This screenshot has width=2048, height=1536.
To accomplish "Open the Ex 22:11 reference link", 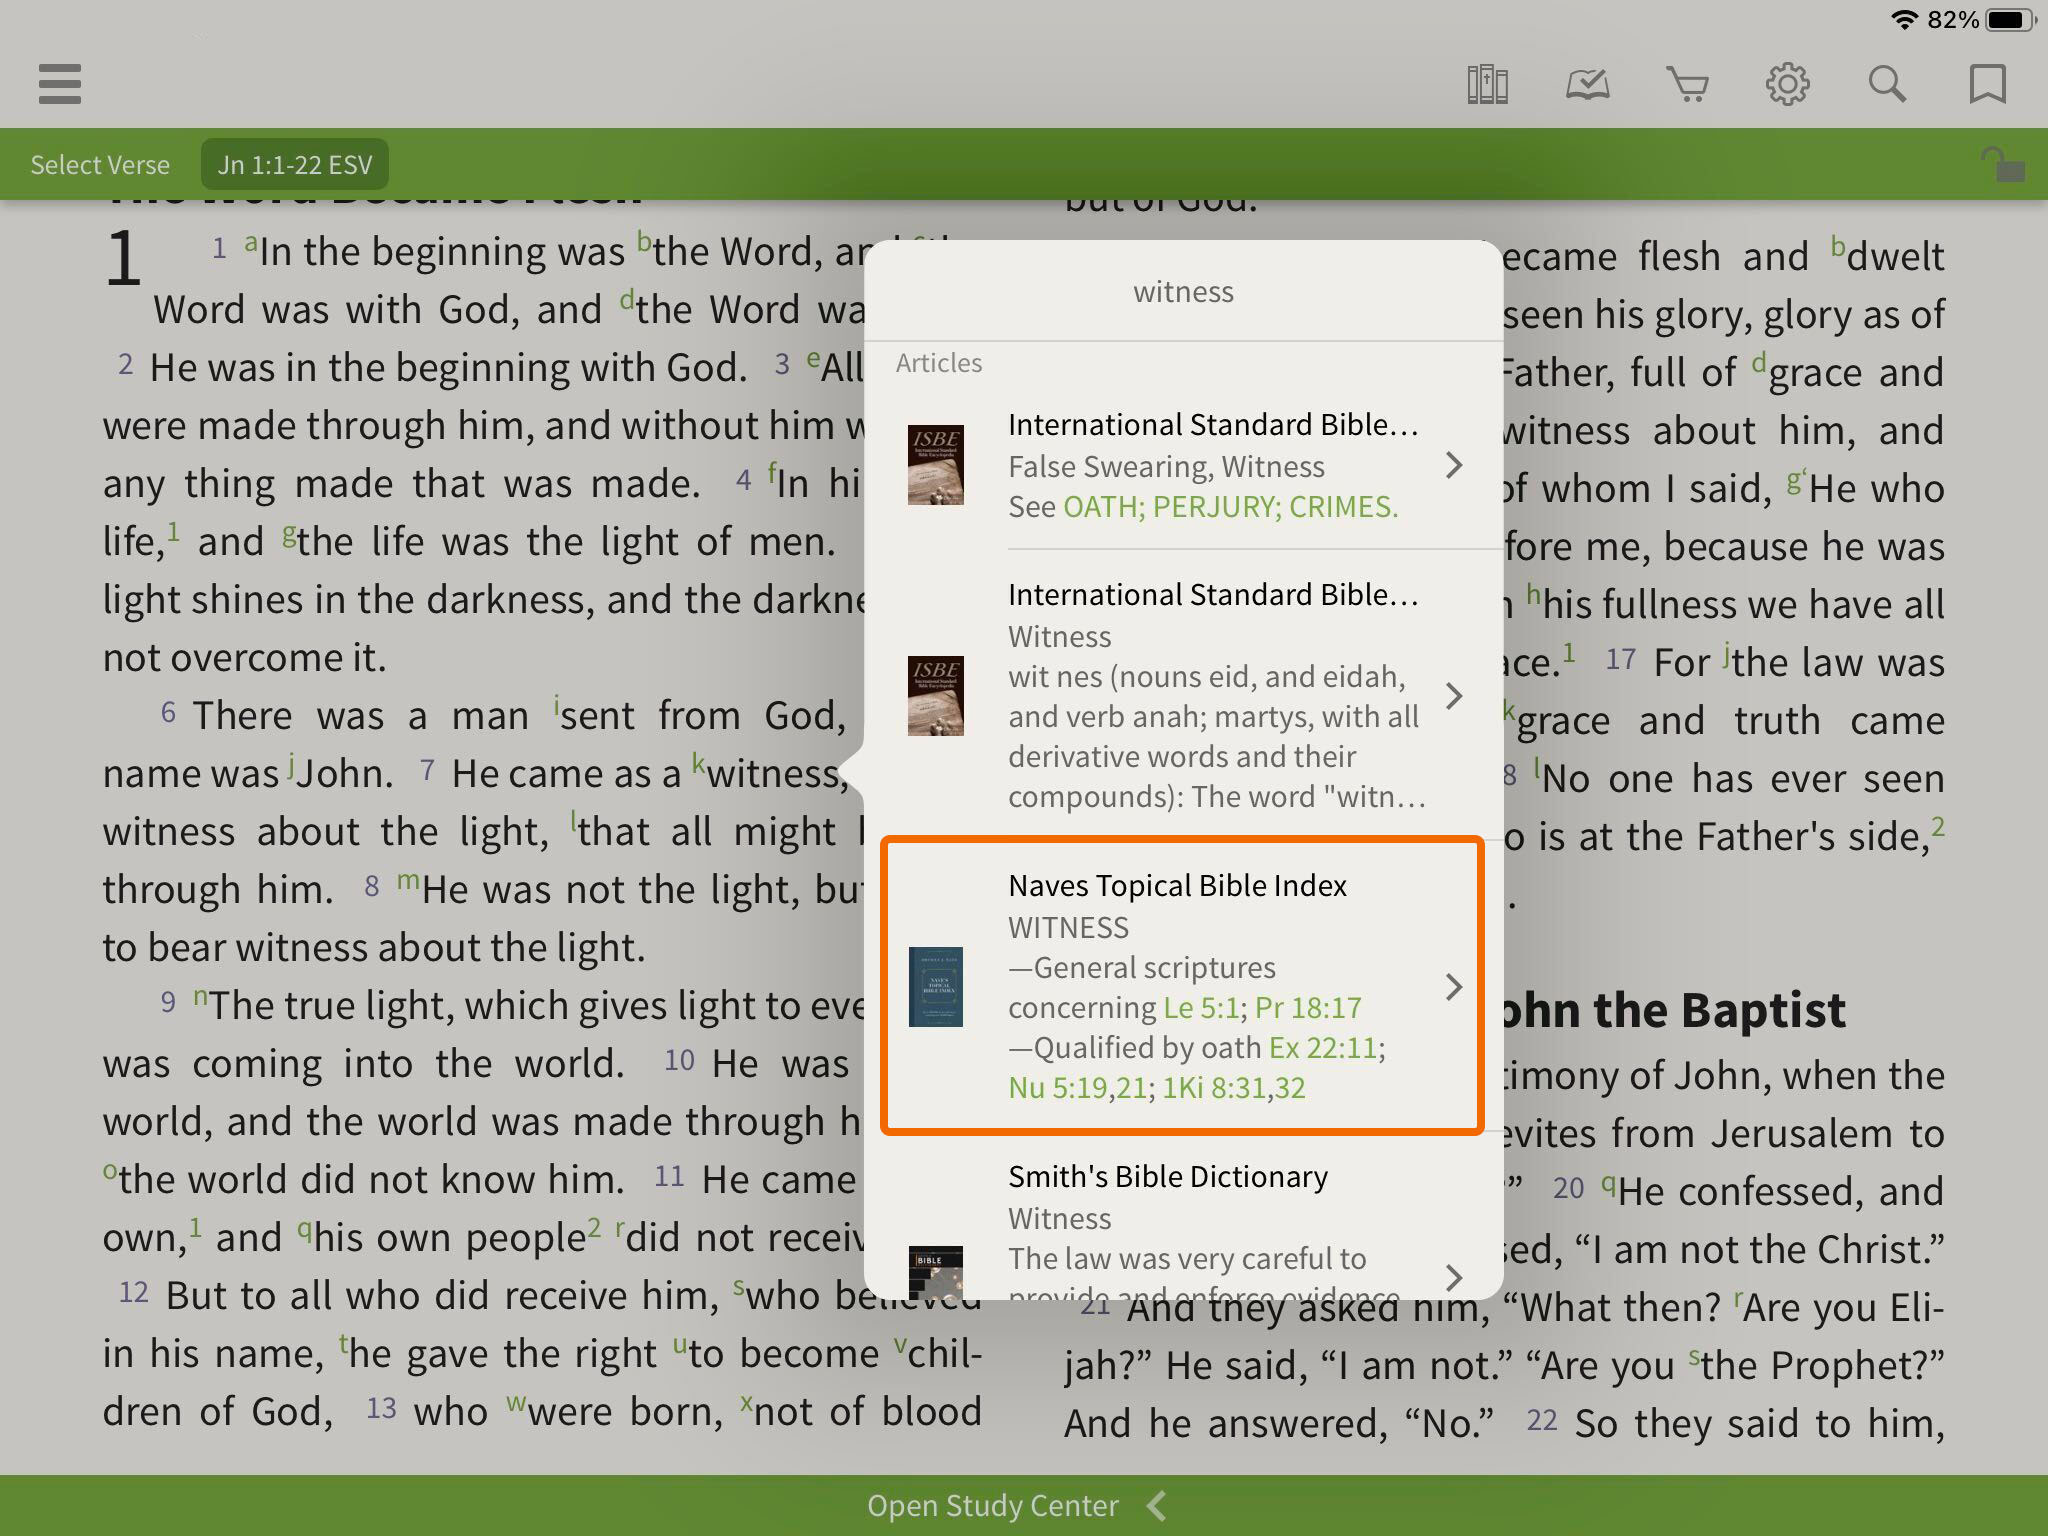I will click(x=1324, y=1047).
